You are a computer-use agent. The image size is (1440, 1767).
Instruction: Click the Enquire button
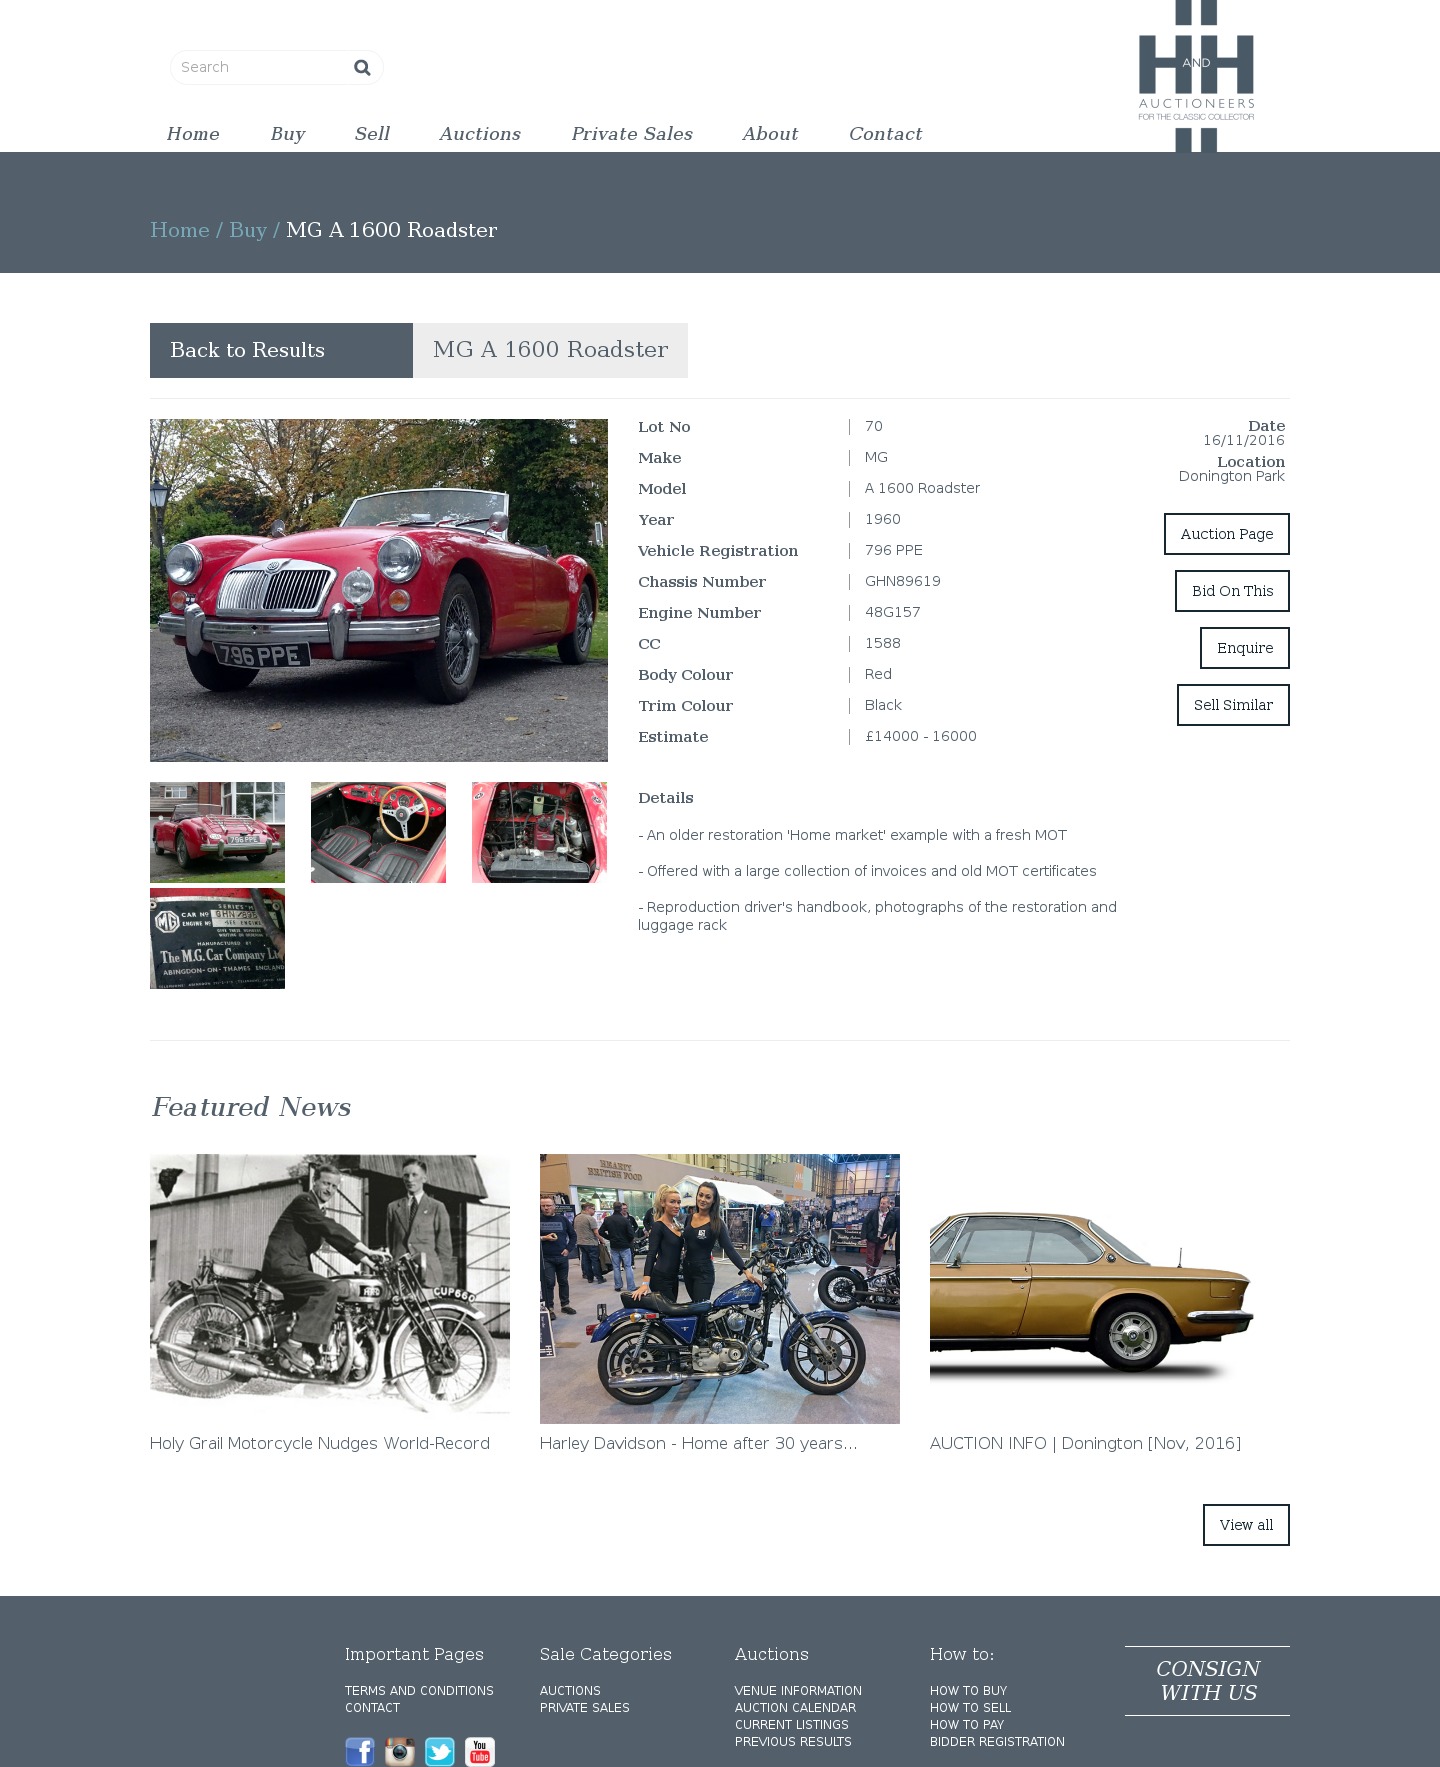[x=1245, y=648]
